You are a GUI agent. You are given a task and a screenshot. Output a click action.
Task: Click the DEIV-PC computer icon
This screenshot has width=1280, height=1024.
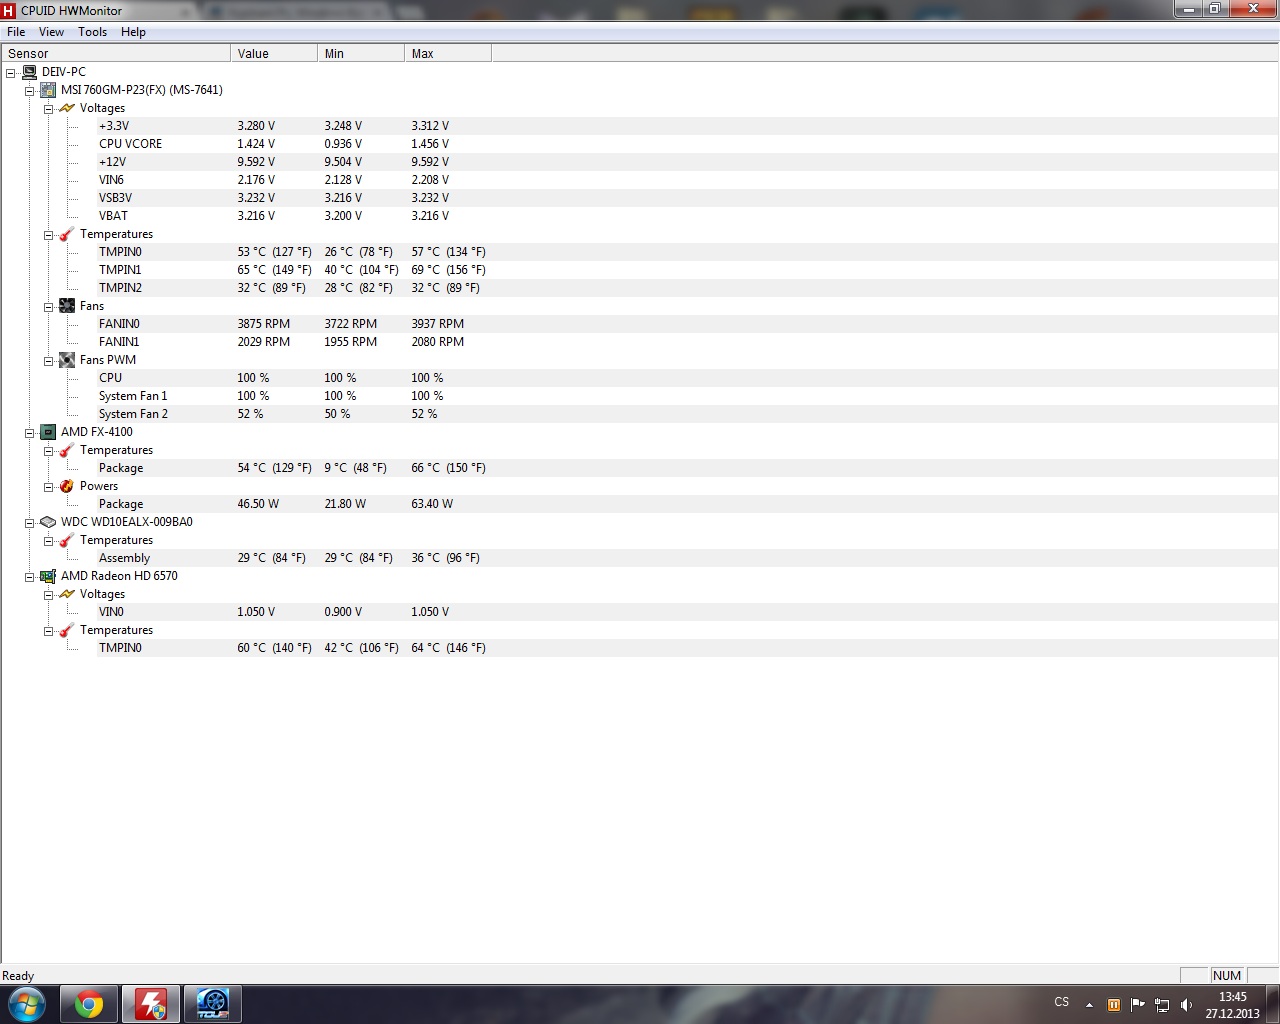(x=29, y=72)
